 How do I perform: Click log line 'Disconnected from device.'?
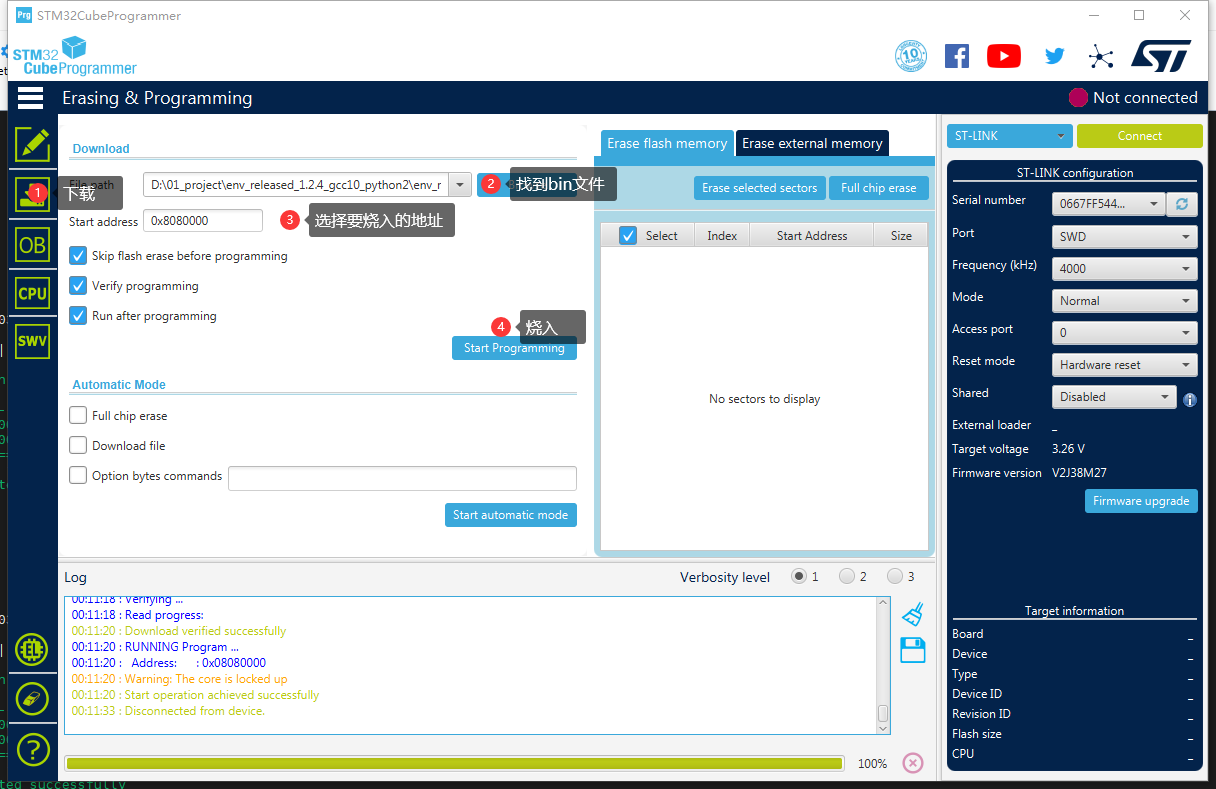tap(168, 711)
